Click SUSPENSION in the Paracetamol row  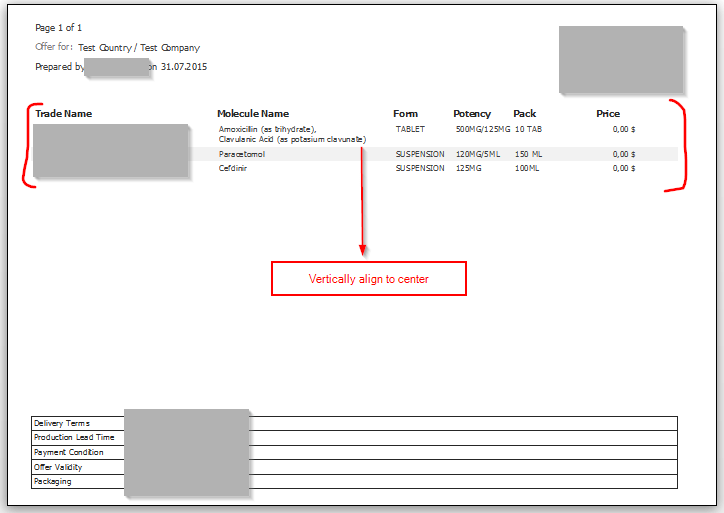point(420,154)
